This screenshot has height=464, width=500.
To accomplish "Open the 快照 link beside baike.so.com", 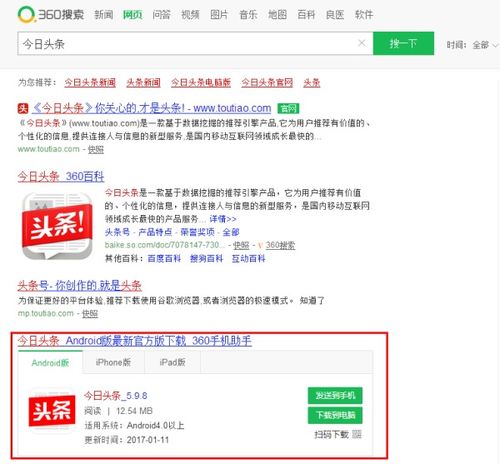I will pos(241,245).
